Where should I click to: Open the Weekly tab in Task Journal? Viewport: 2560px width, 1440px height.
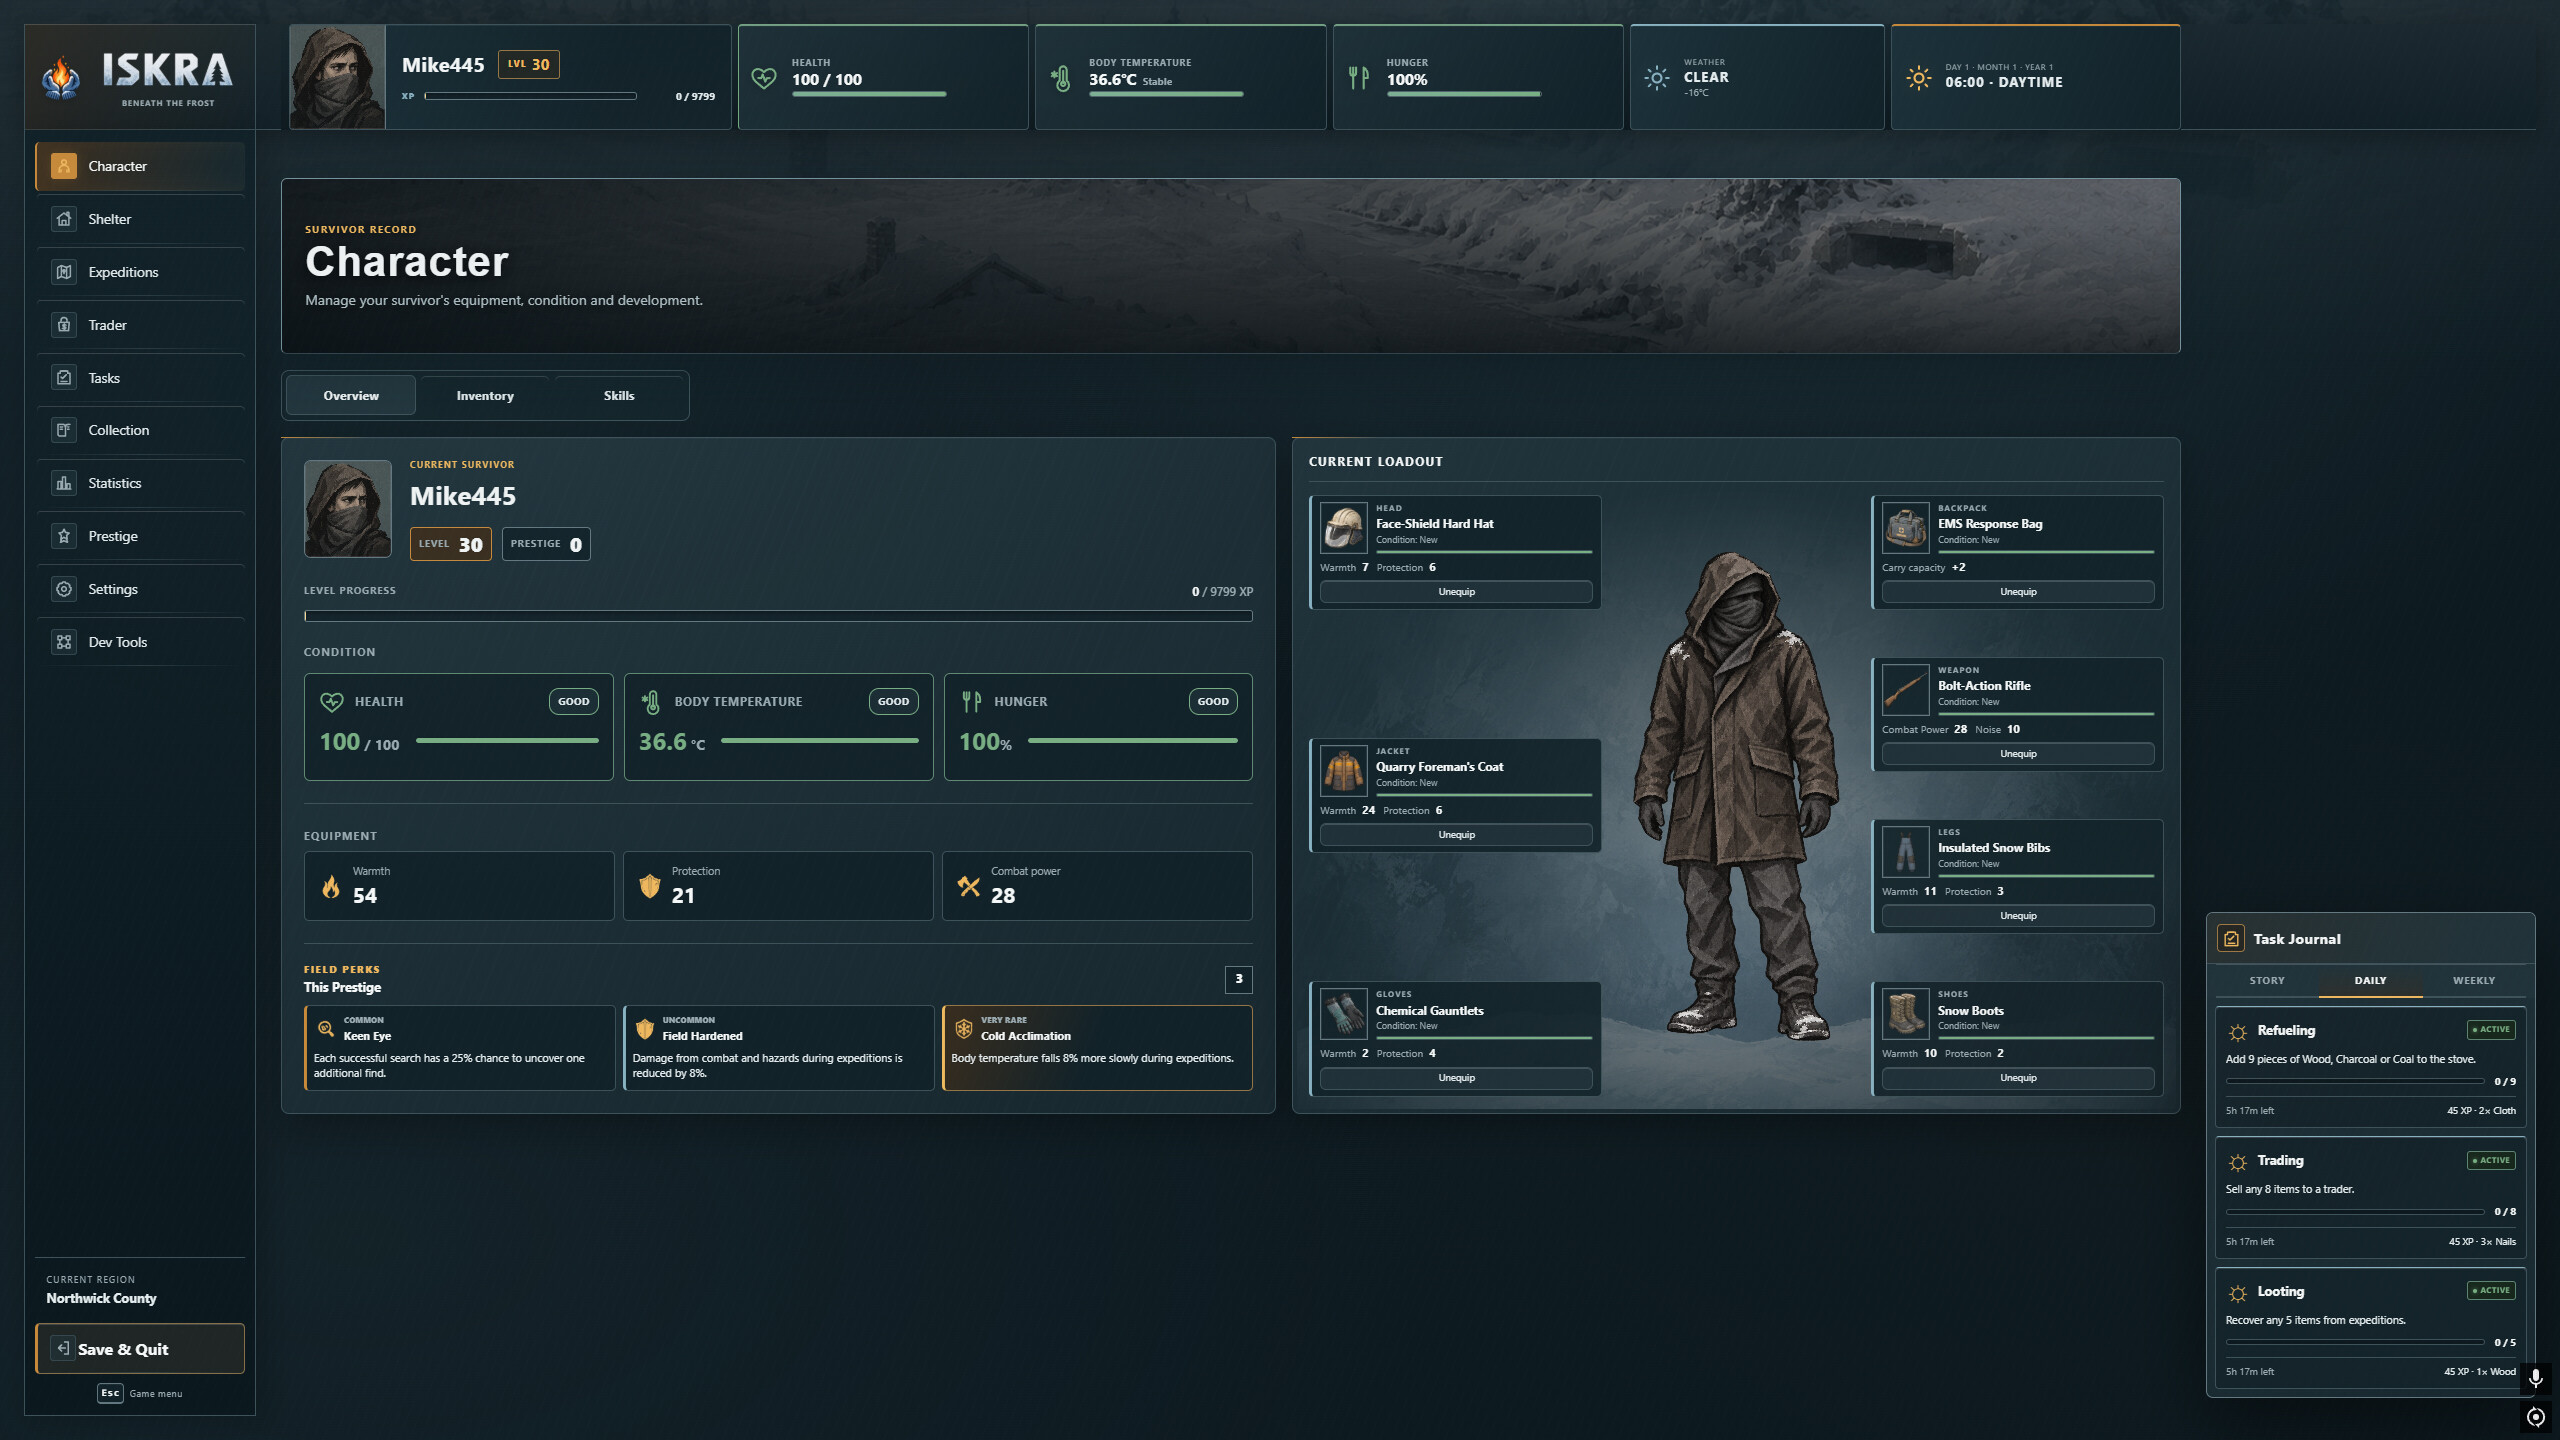2474,981
